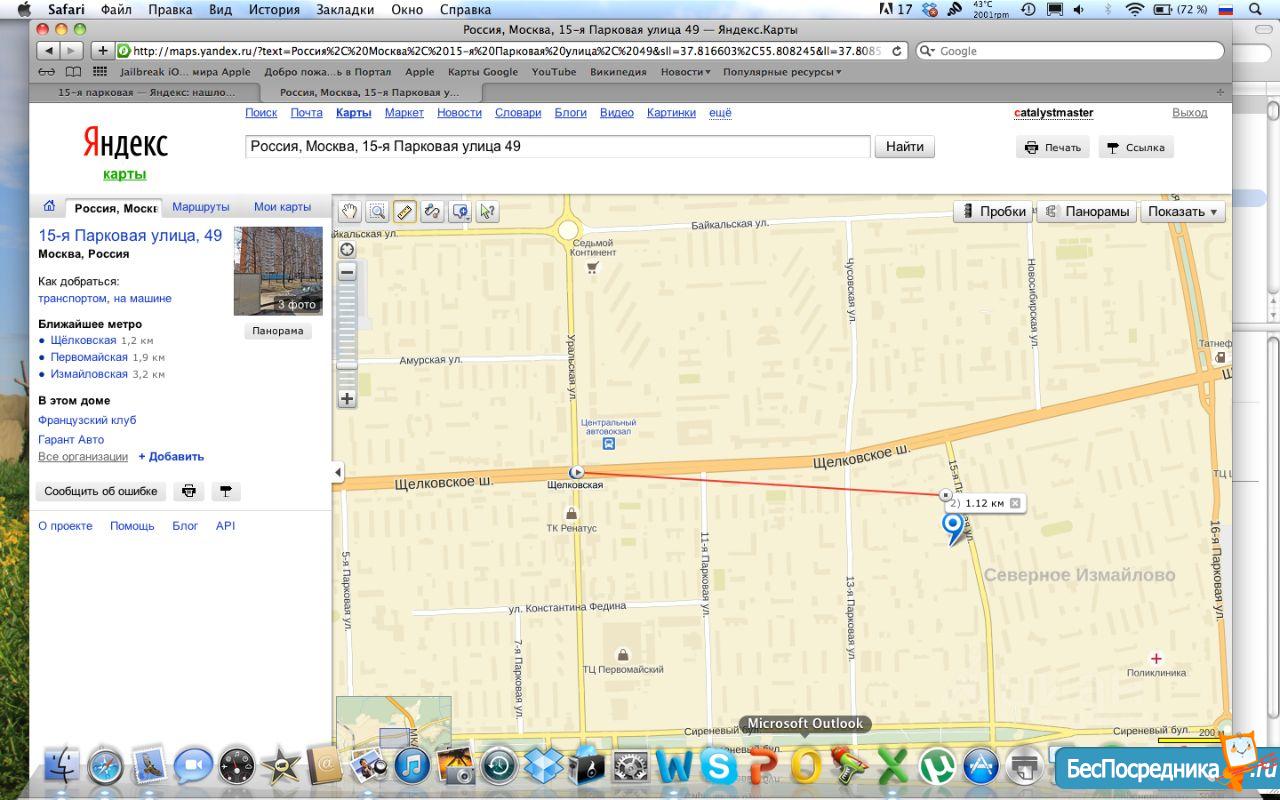
Task: Click the info pointer question tool
Action: click(x=487, y=211)
